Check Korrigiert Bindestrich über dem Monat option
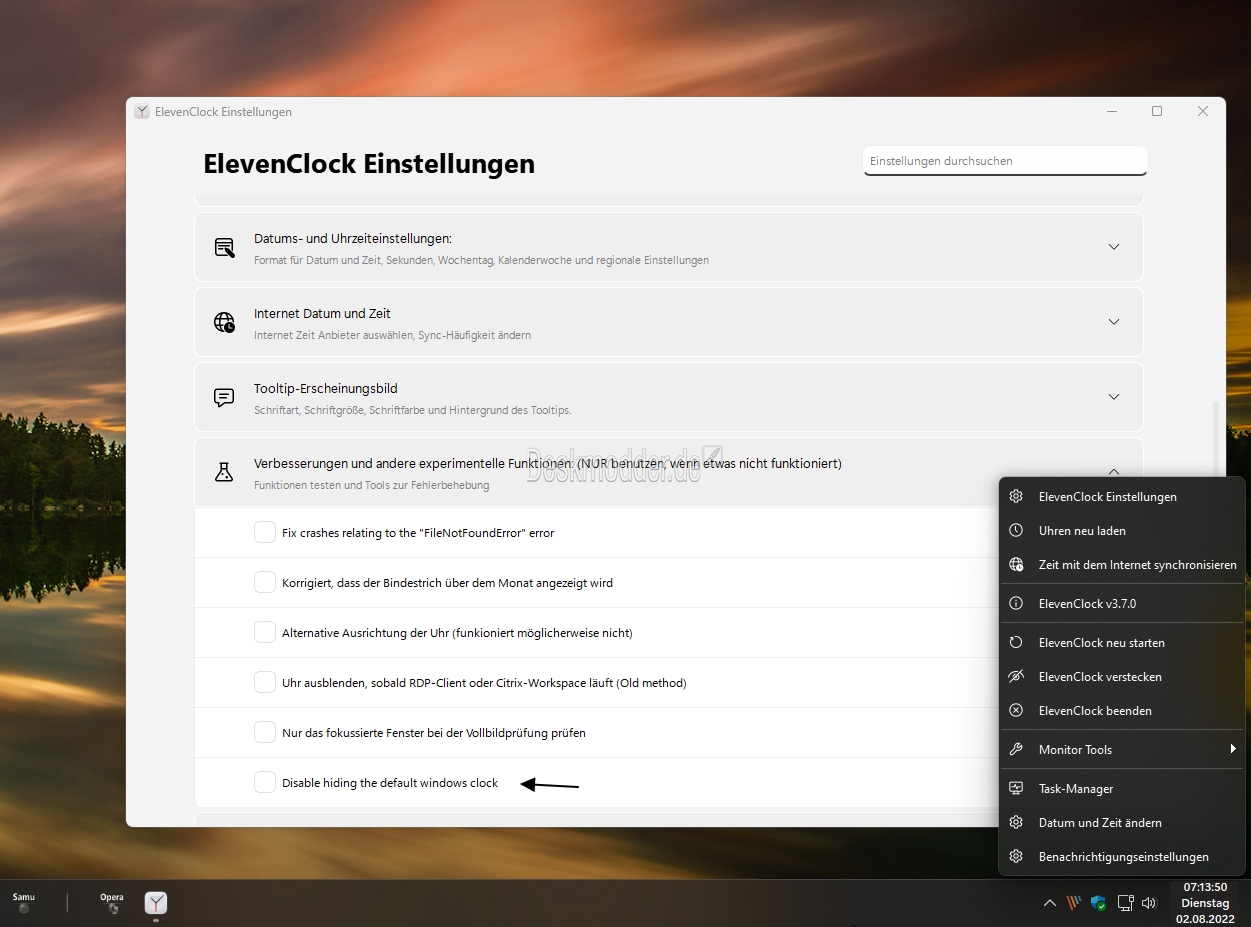The height and width of the screenshot is (927, 1251). coord(264,582)
